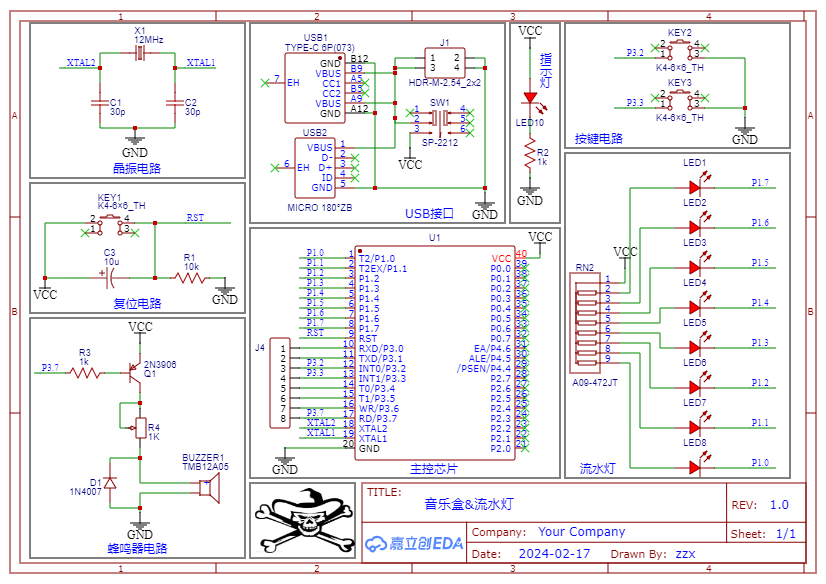The image size is (826, 584).
Task: Click the date value 2024-02-17
Action: coord(554,554)
